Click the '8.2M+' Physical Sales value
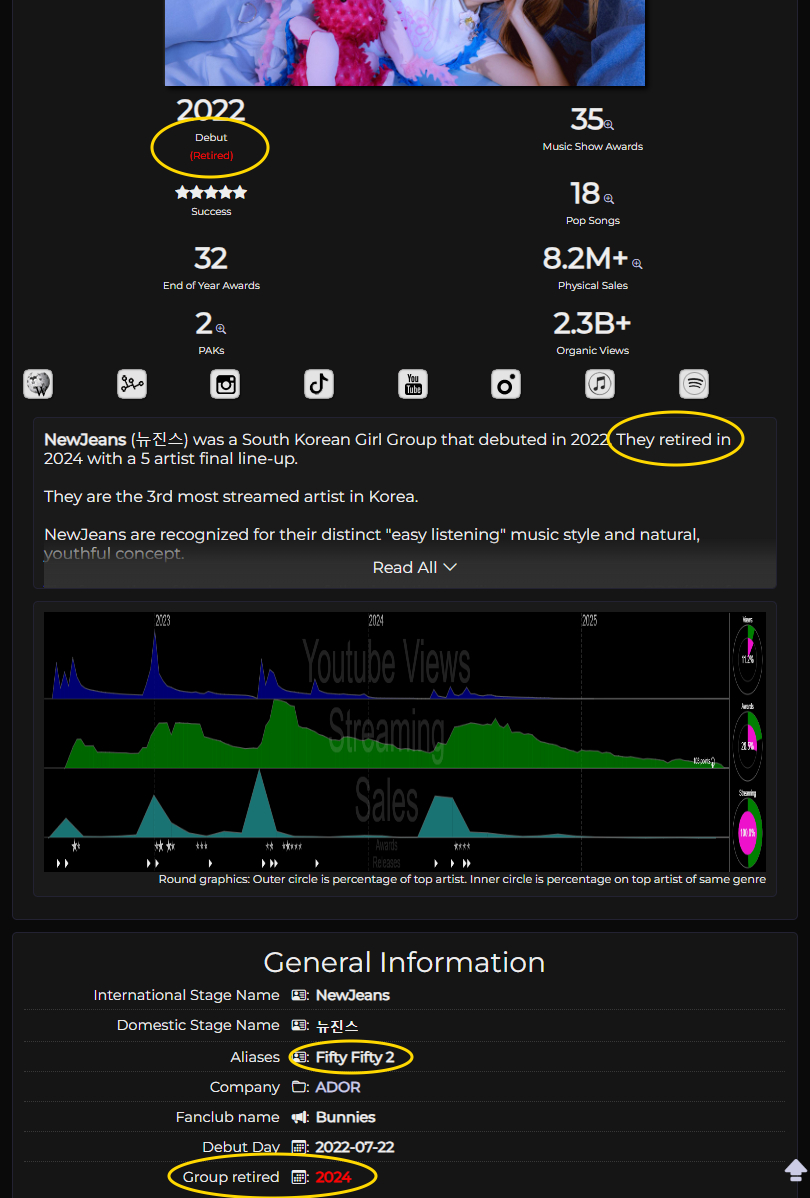This screenshot has width=810, height=1198. coord(585,258)
